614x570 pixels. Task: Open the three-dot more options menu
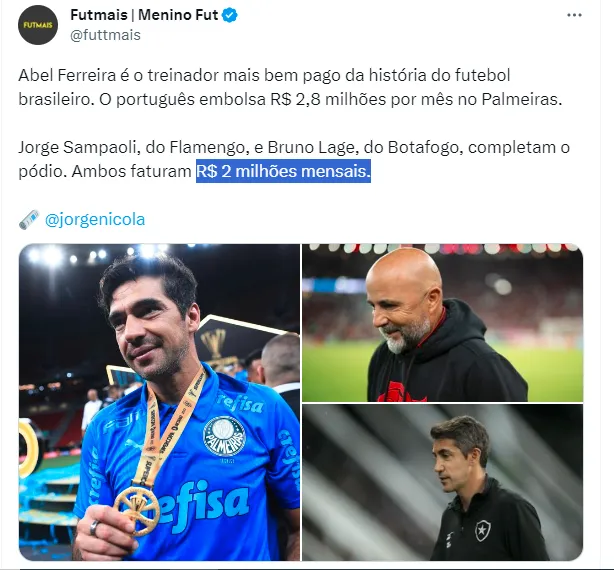tap(574, 15)
